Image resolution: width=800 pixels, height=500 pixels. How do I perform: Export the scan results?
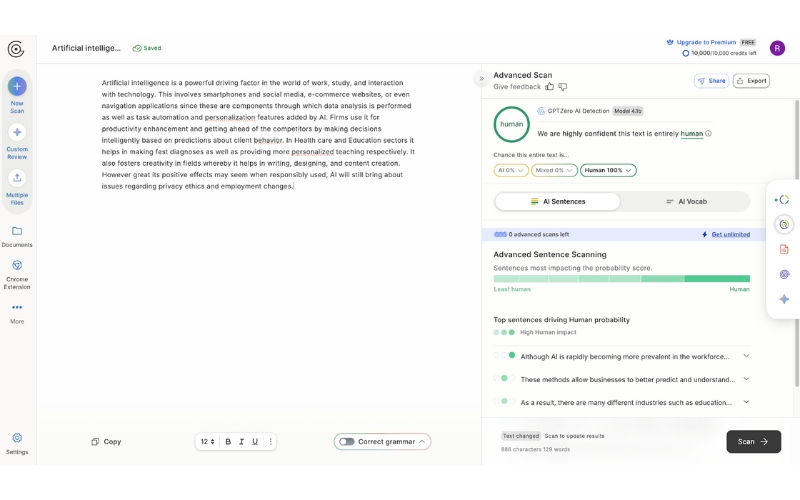751,81
